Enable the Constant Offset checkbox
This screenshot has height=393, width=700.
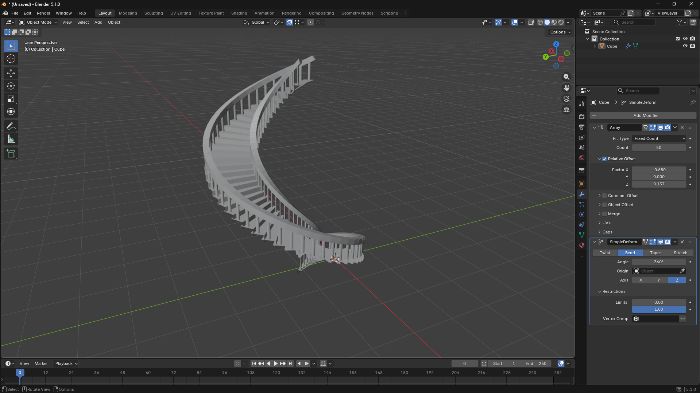604,196
